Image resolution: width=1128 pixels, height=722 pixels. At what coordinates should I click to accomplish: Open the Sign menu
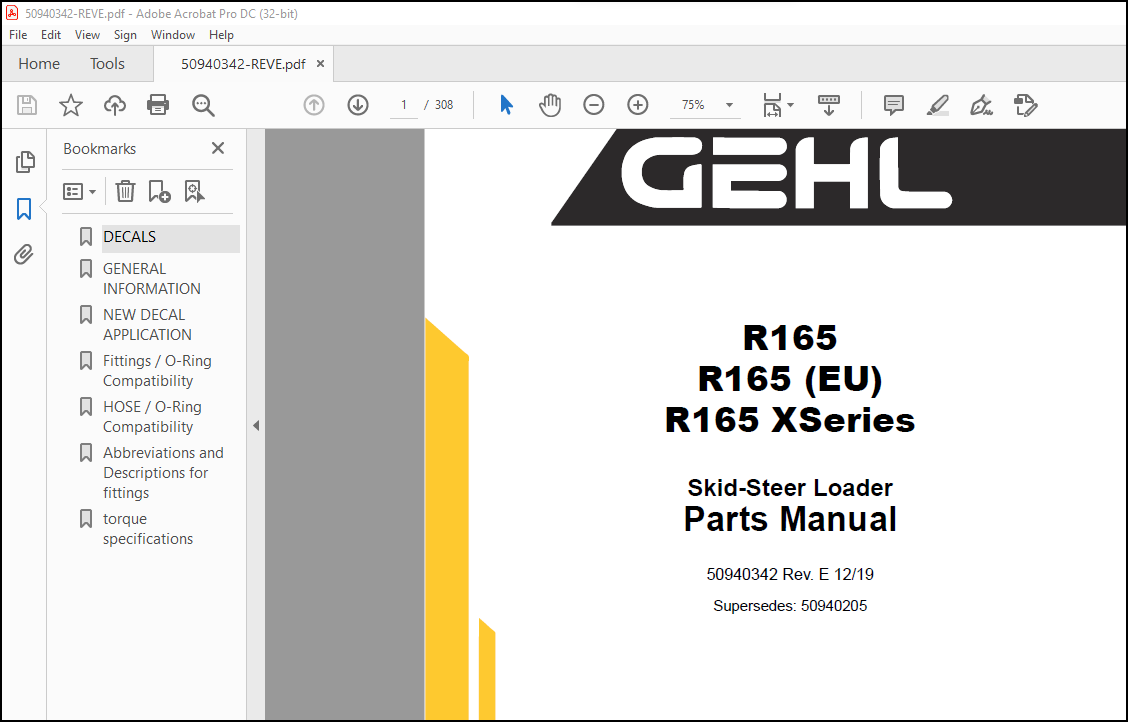tap(125, 35)
